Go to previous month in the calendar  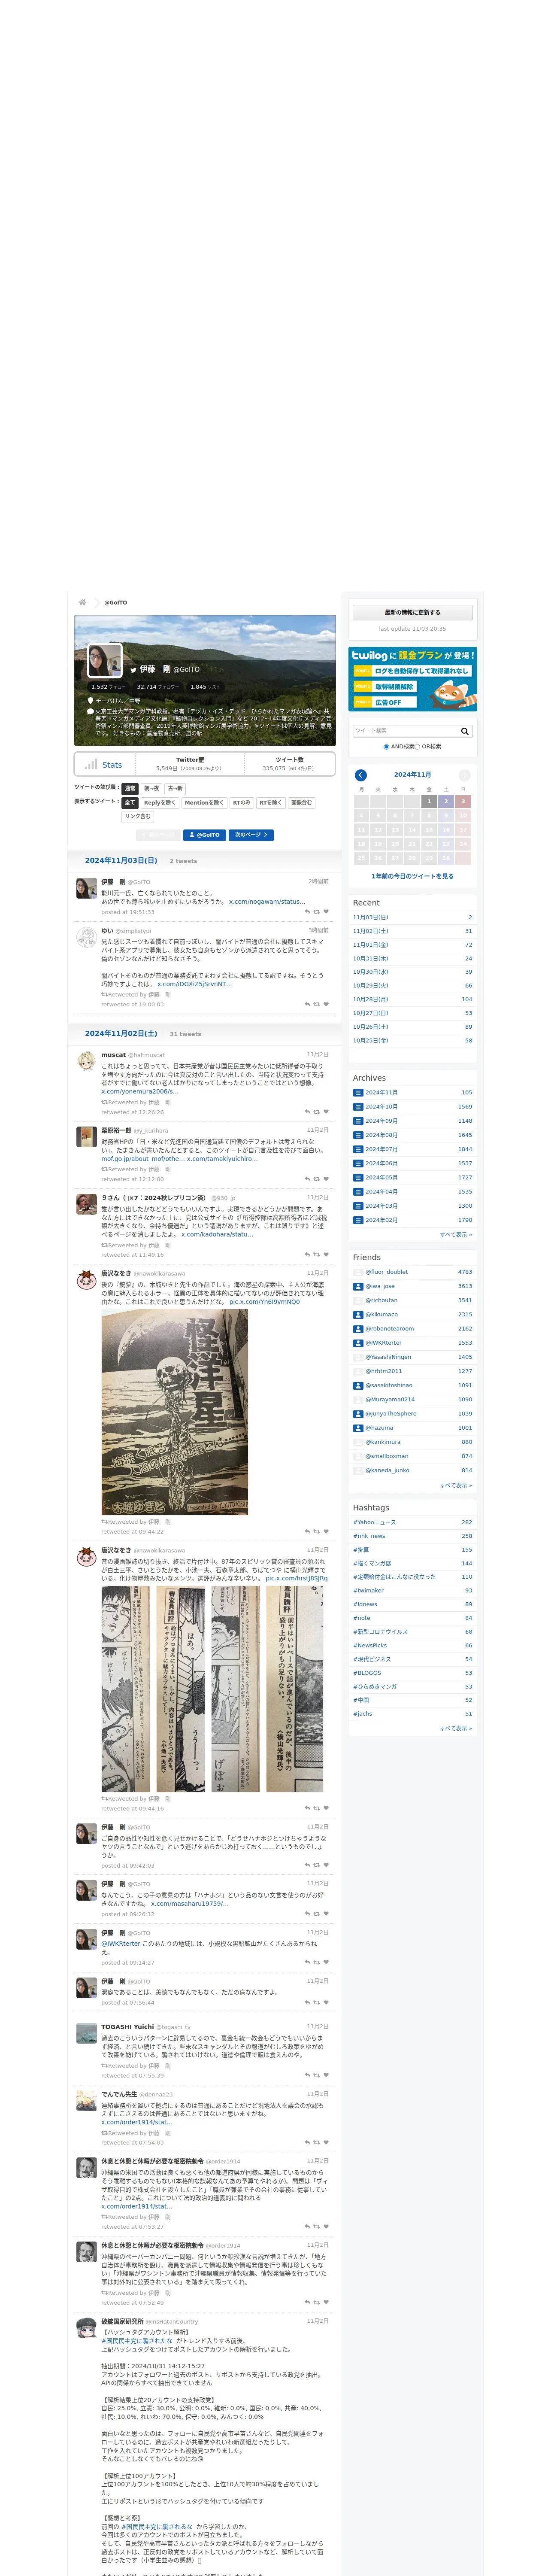(x=361, y=775)
